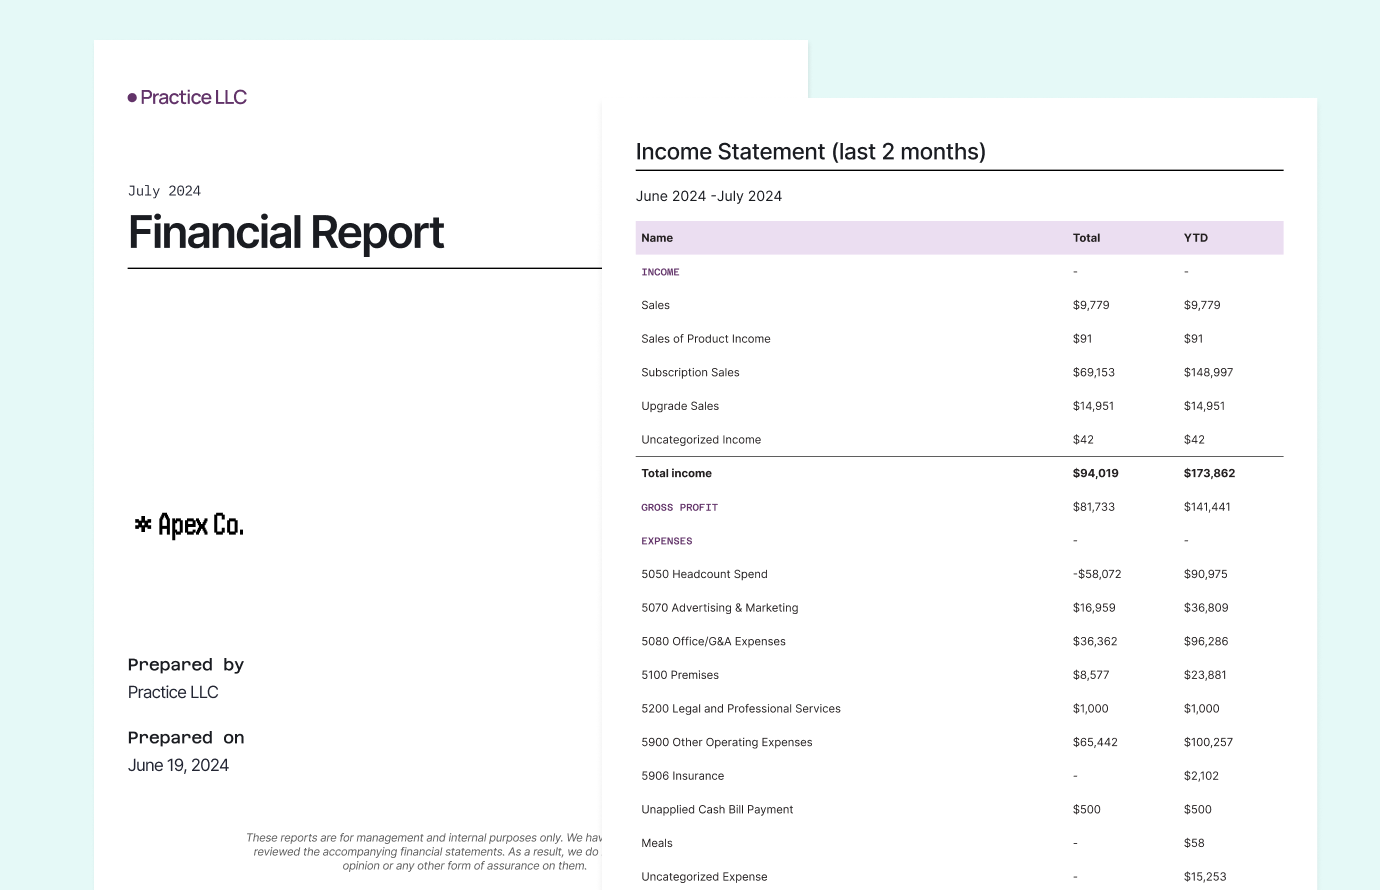Click the Apex Co. asterisk logo
Screen dimensions: 1380x890
(x=189, y=525)
